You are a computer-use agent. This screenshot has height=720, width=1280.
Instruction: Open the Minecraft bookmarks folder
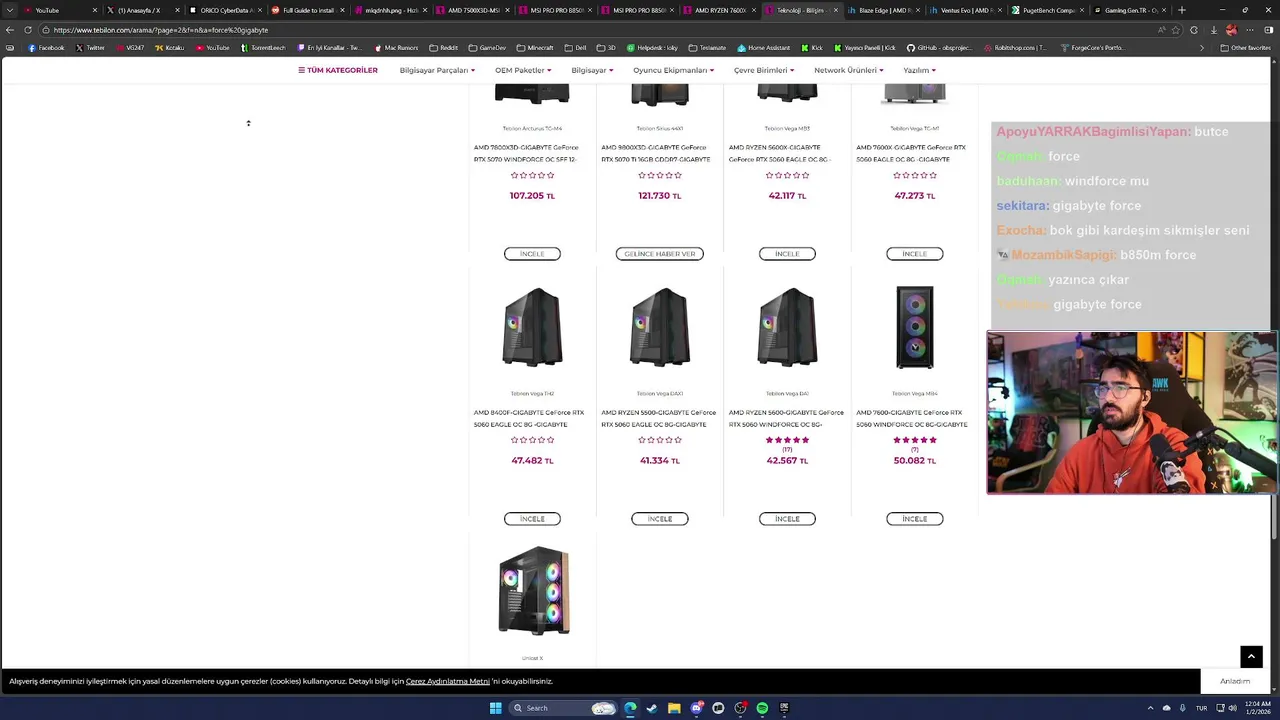(535, 48)
